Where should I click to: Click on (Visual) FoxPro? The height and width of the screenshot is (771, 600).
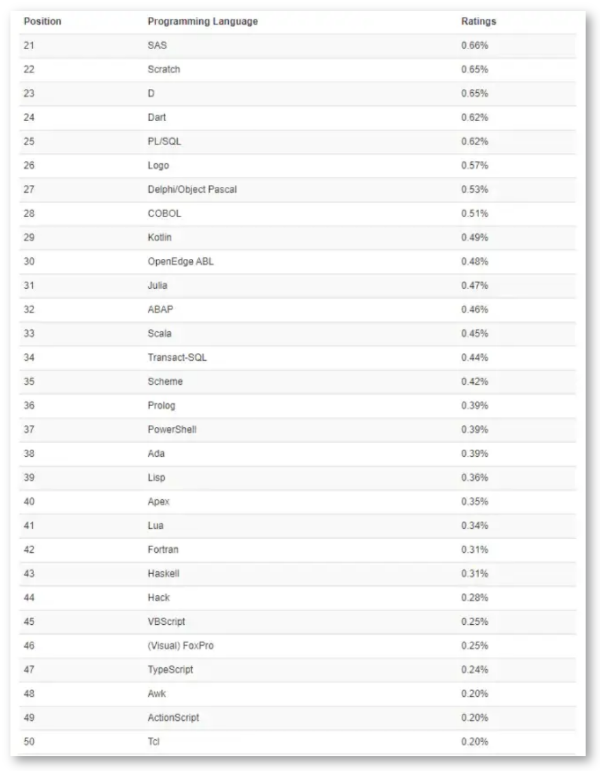tap(180, 645)
